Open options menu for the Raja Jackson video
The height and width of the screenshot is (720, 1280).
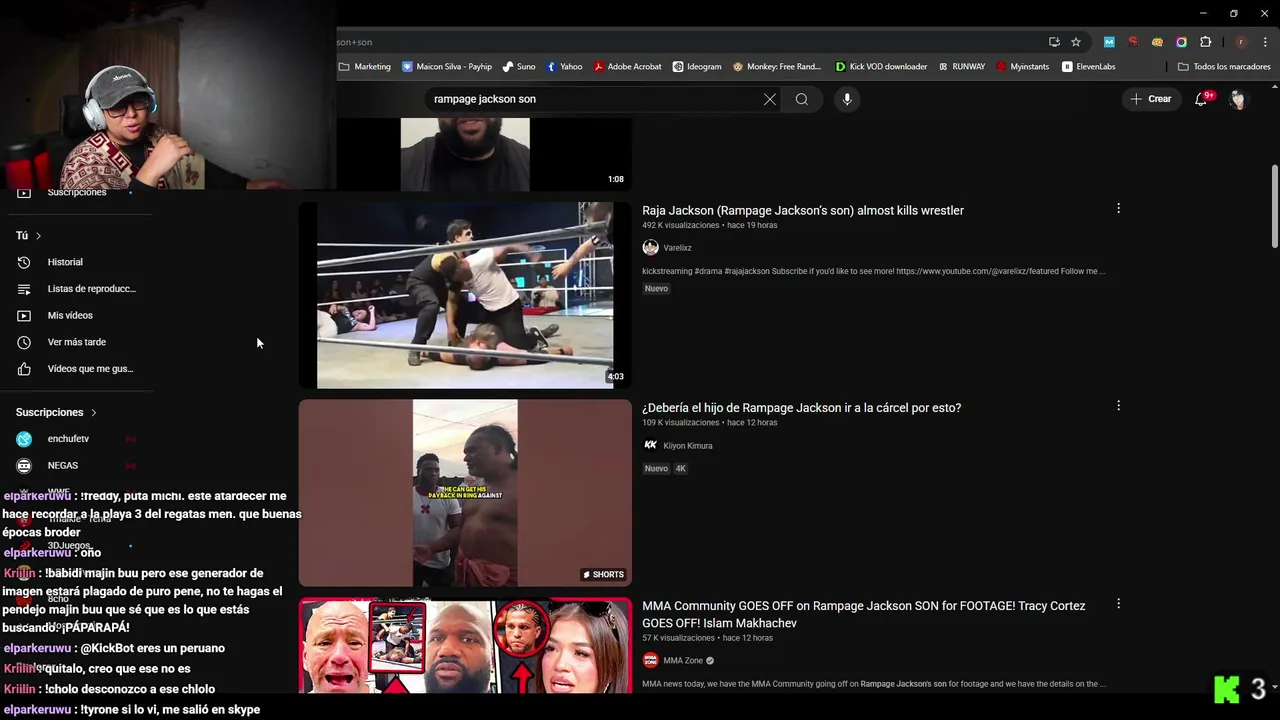click(x=1118, y=208)
